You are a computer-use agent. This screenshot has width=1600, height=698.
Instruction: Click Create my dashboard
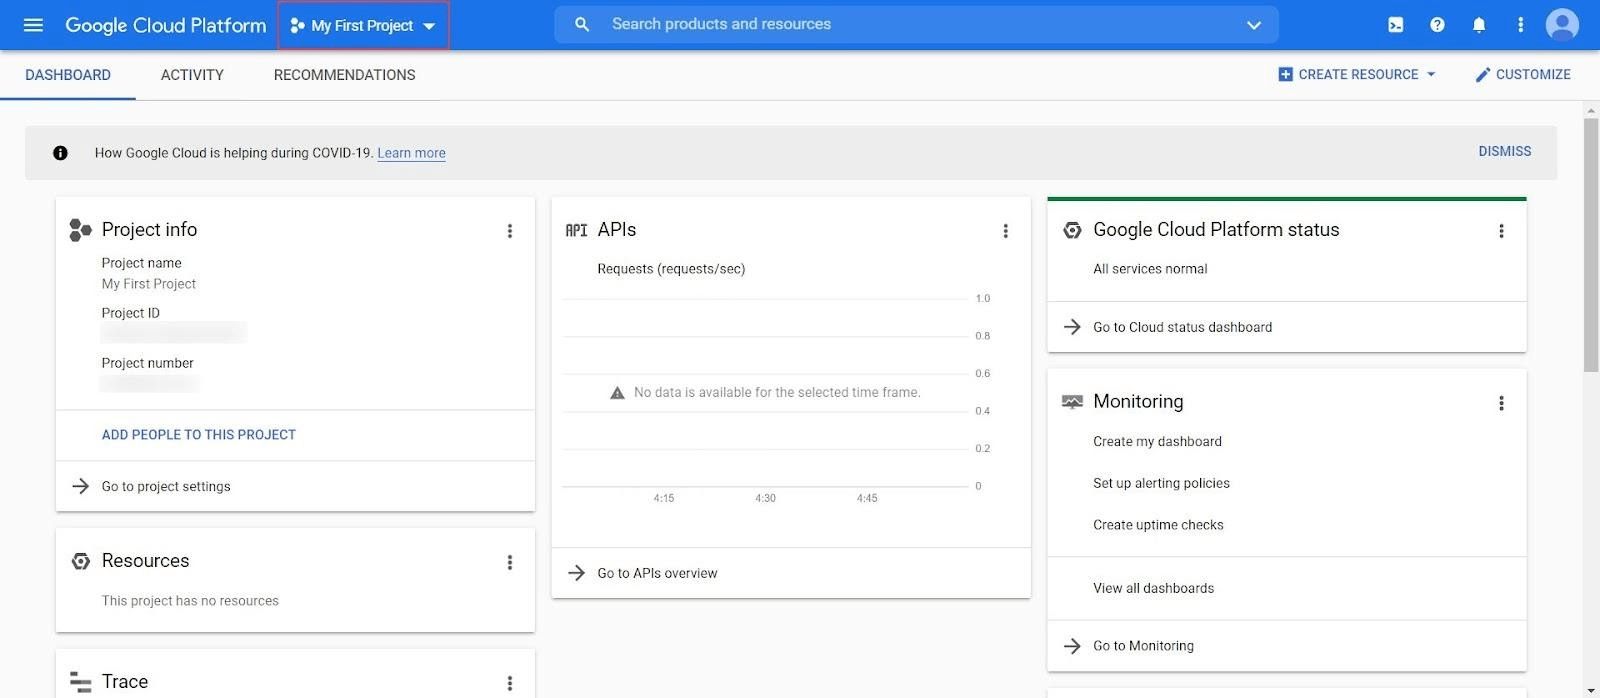coord(1157,441)
